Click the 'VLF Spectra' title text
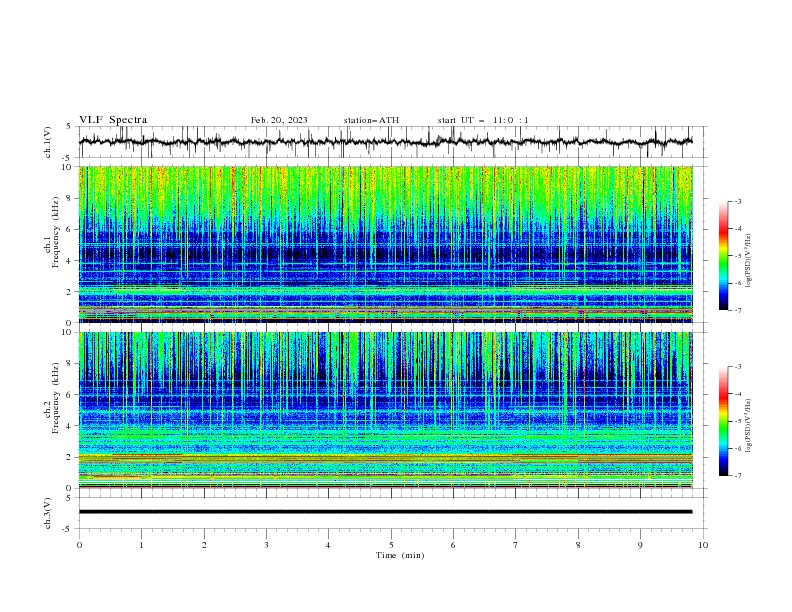The image size is (792, 612). point(113,120)
